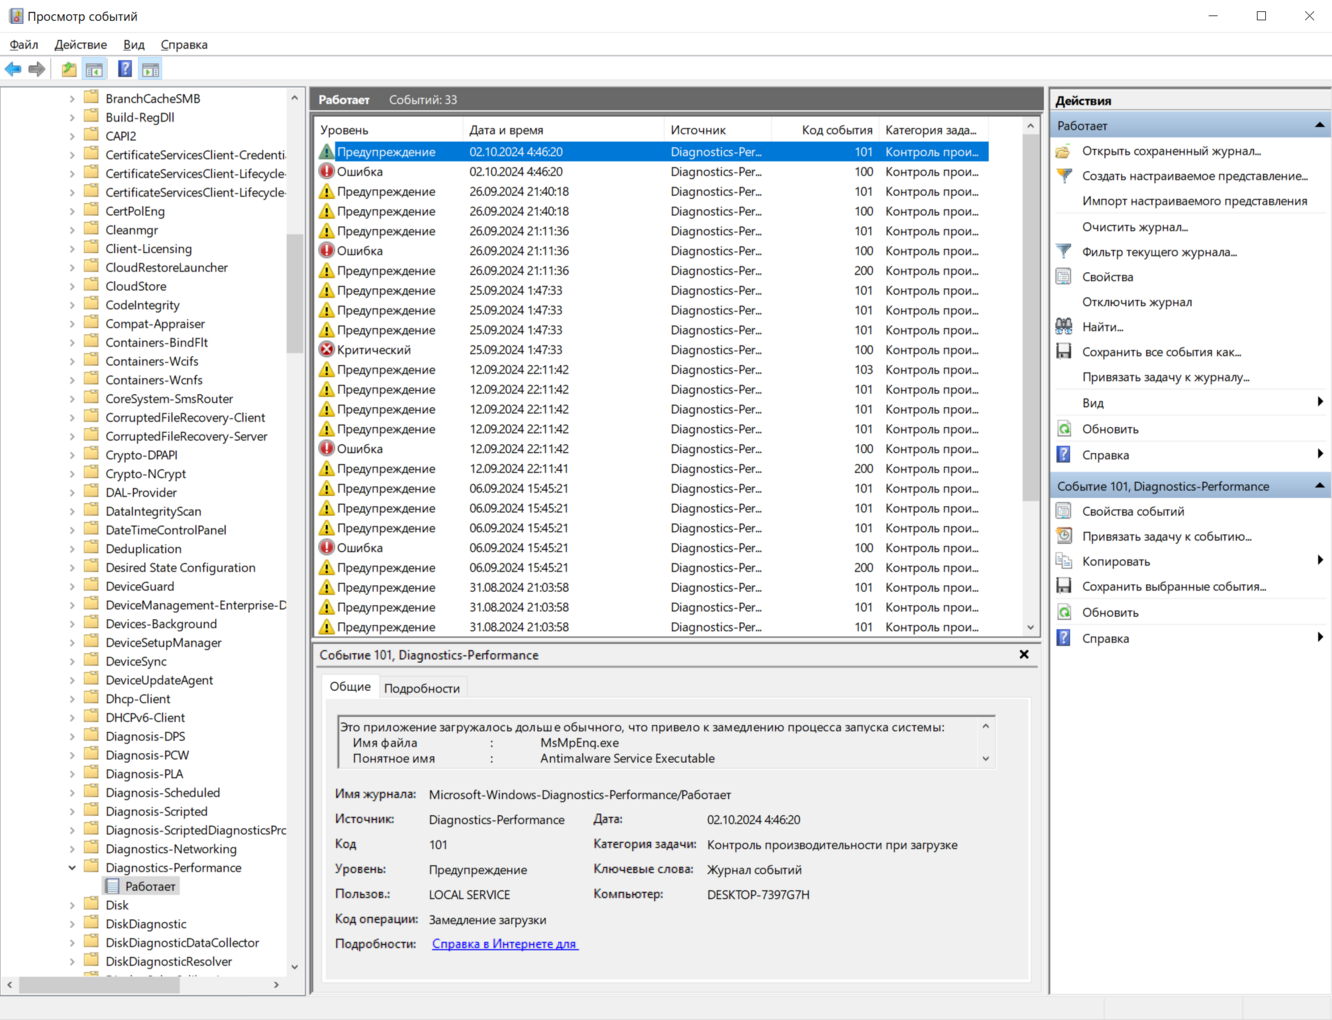Switch to the Details tab
This screenshot has height=1020, width=1332.
(x=421, y=688)
